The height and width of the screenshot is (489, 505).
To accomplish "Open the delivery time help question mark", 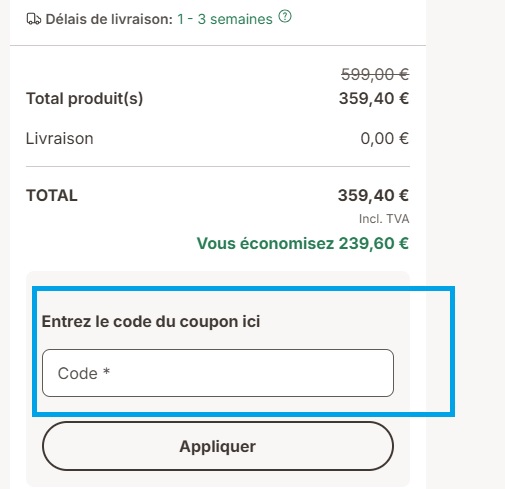I will click(285, 16).
